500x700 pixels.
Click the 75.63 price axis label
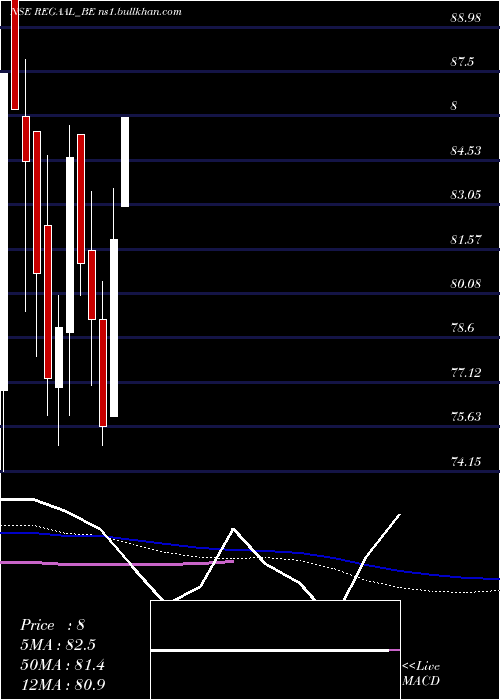(466, 417)
